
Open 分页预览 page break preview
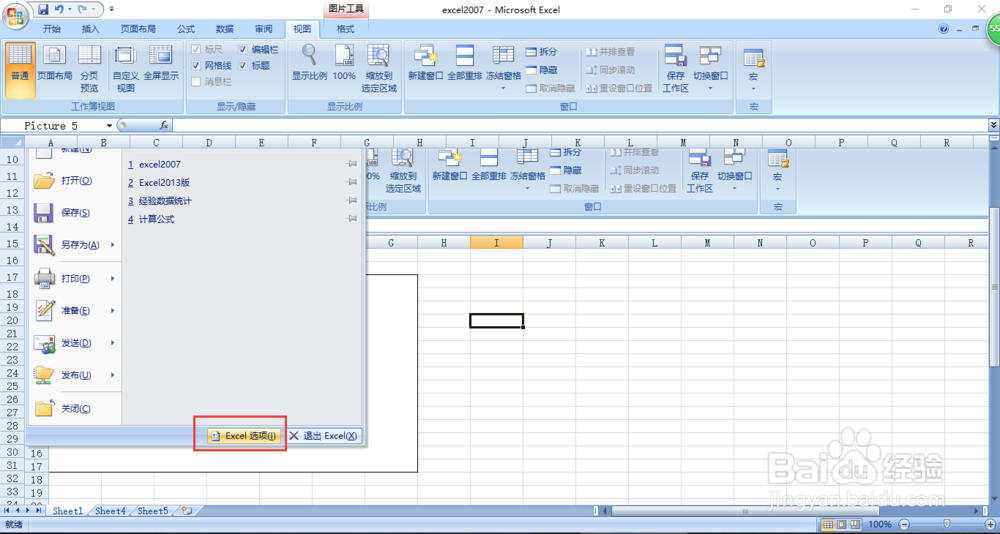(x=89, y=70)
